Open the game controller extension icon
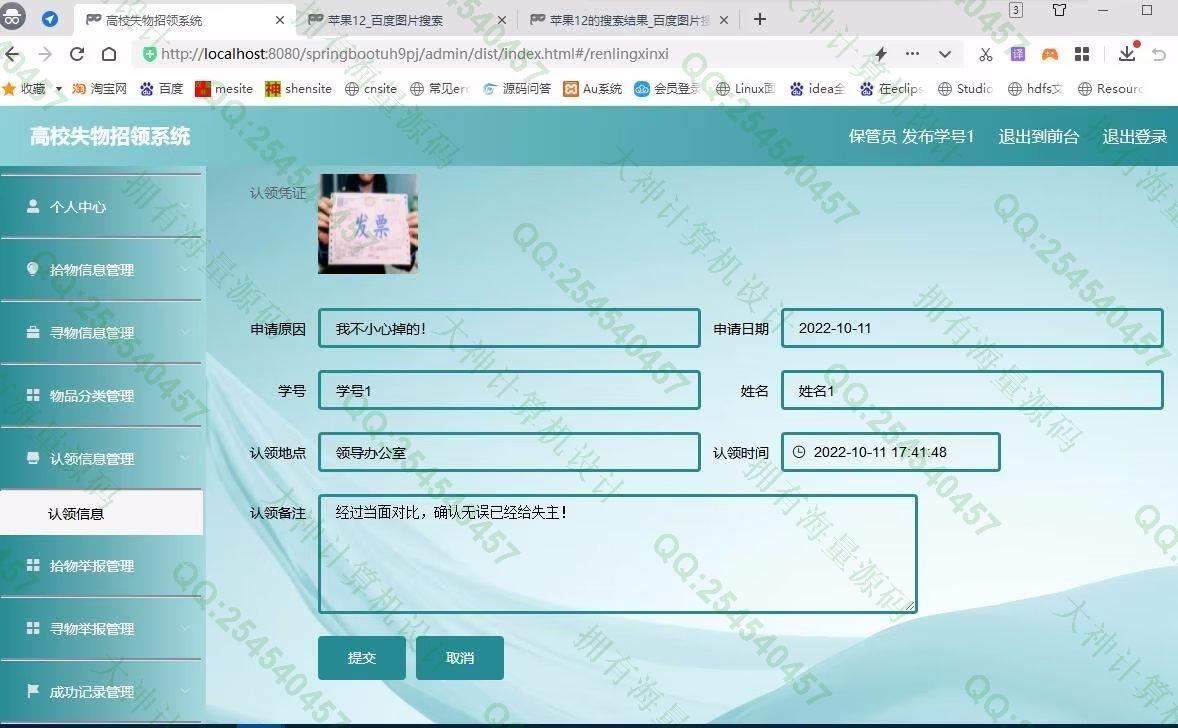 click(x=1050, y=54)
